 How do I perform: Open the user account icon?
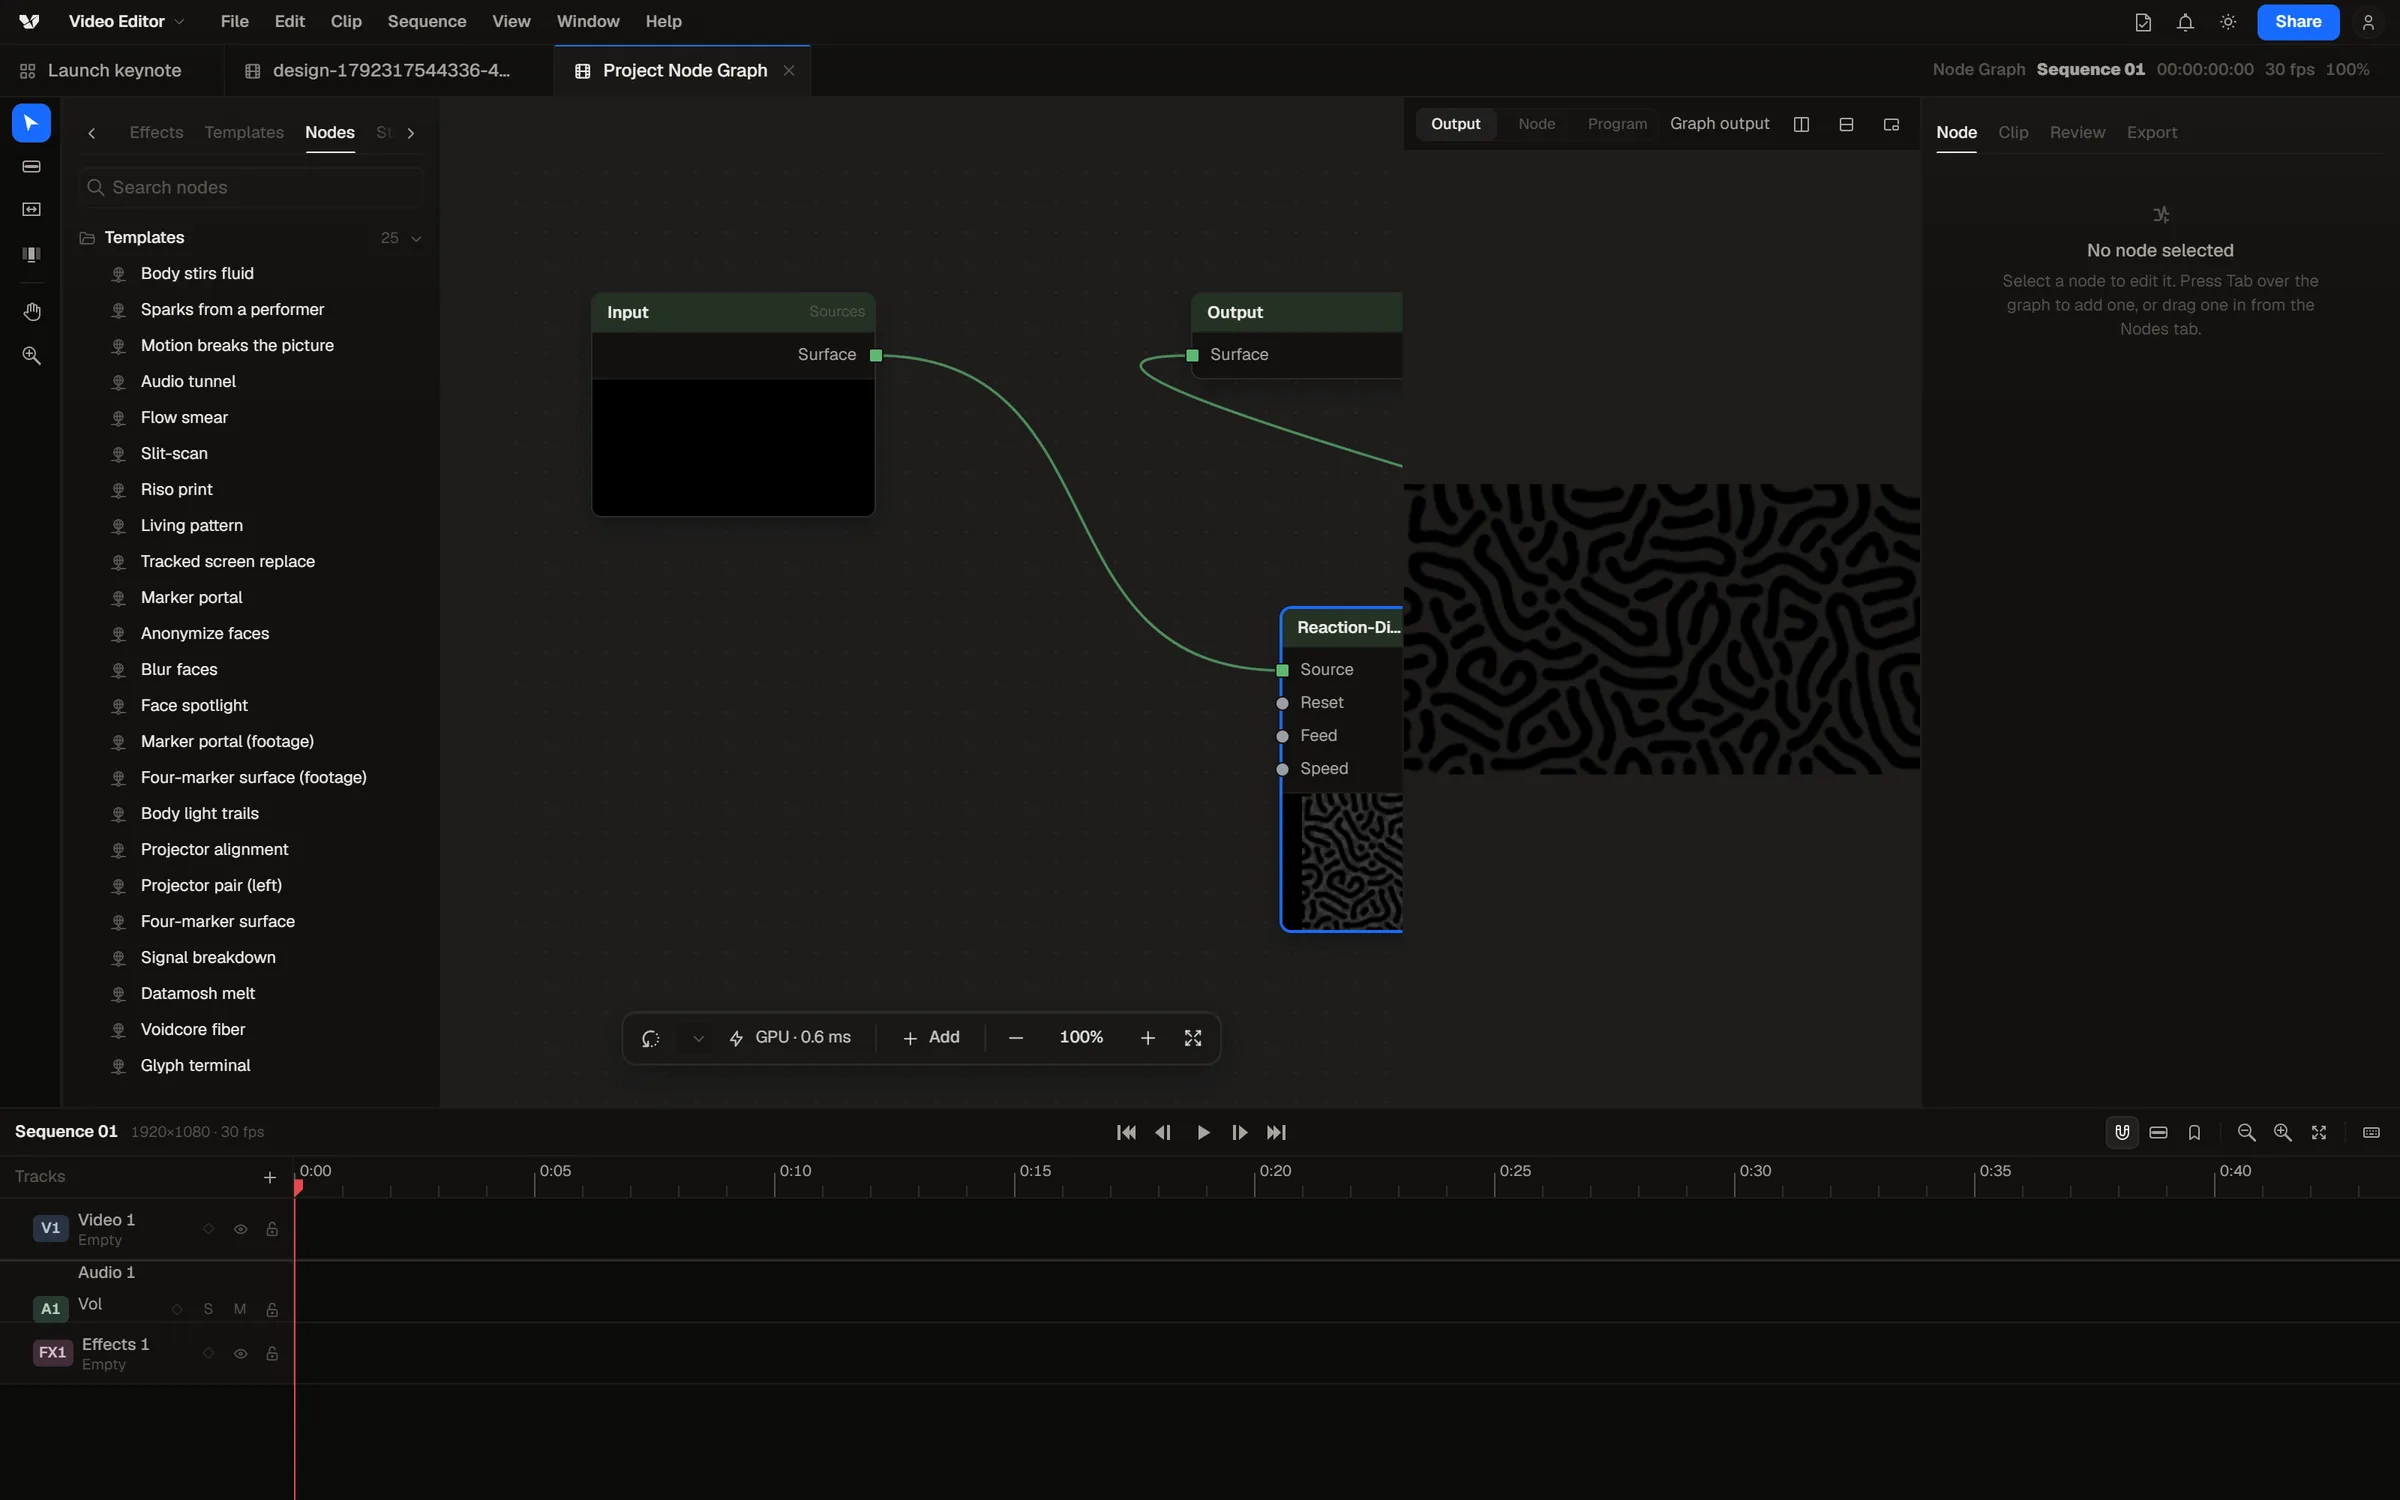coord(2367,22)
